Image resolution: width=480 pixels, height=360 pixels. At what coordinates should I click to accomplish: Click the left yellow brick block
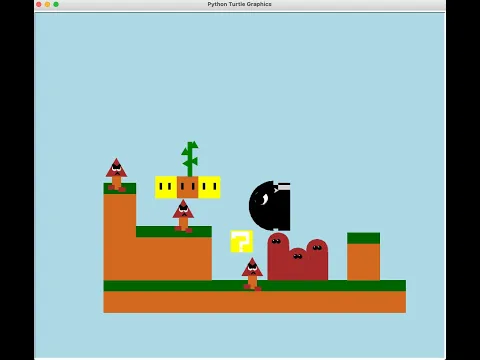pos(166,187)
